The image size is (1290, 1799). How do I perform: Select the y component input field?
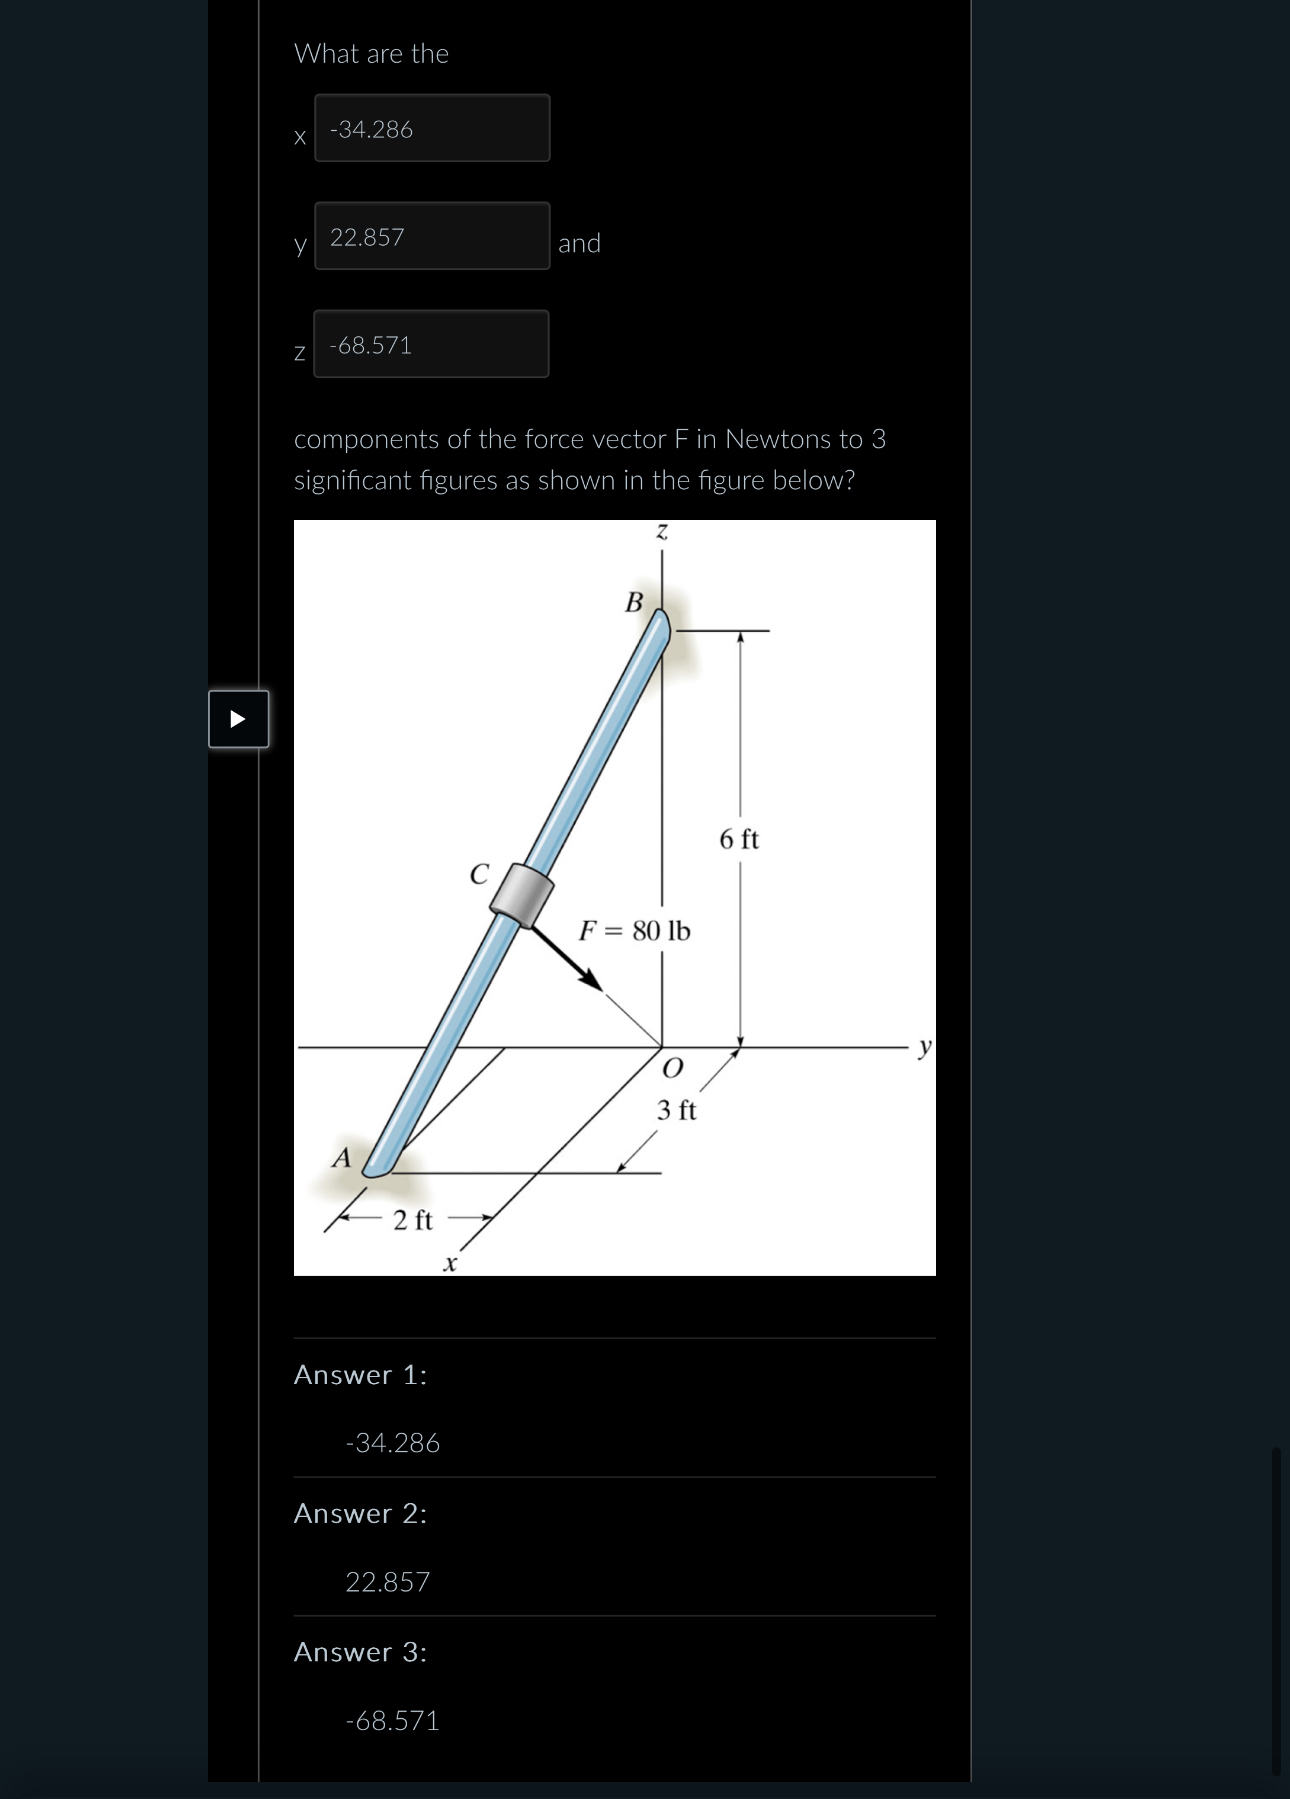pyautogui.click(x=432, y=237)
